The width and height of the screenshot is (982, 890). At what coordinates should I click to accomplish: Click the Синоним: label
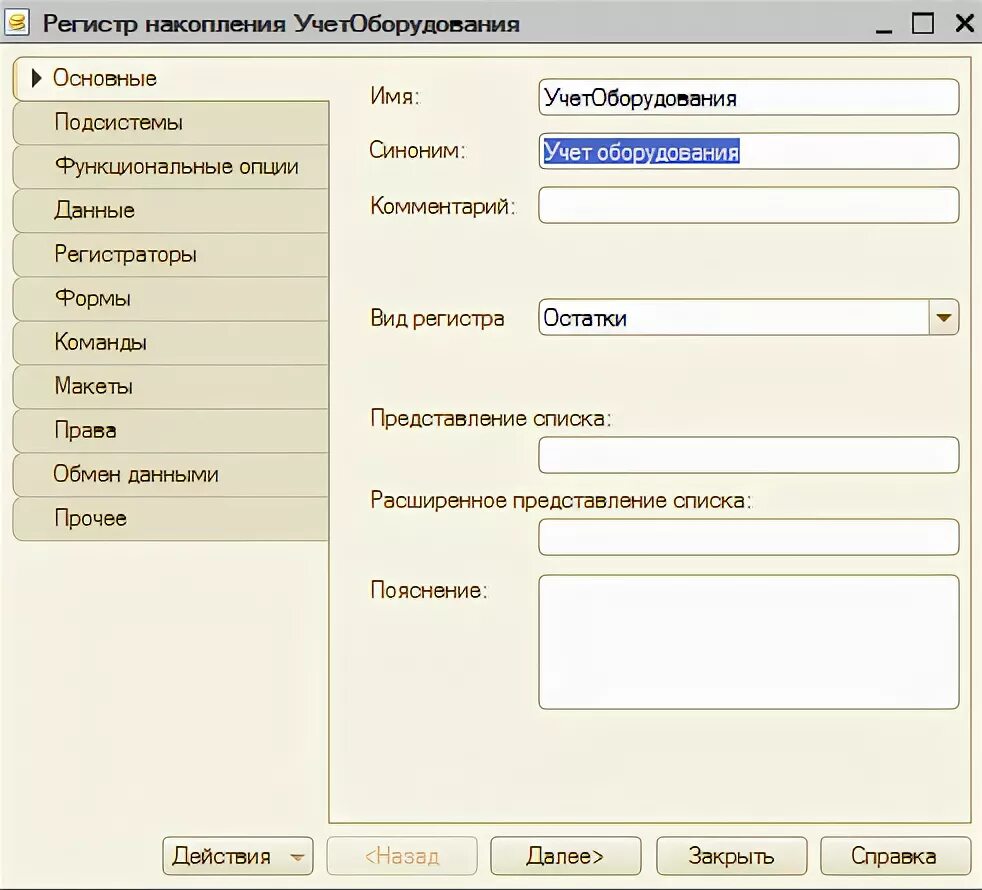click(417, 150)
